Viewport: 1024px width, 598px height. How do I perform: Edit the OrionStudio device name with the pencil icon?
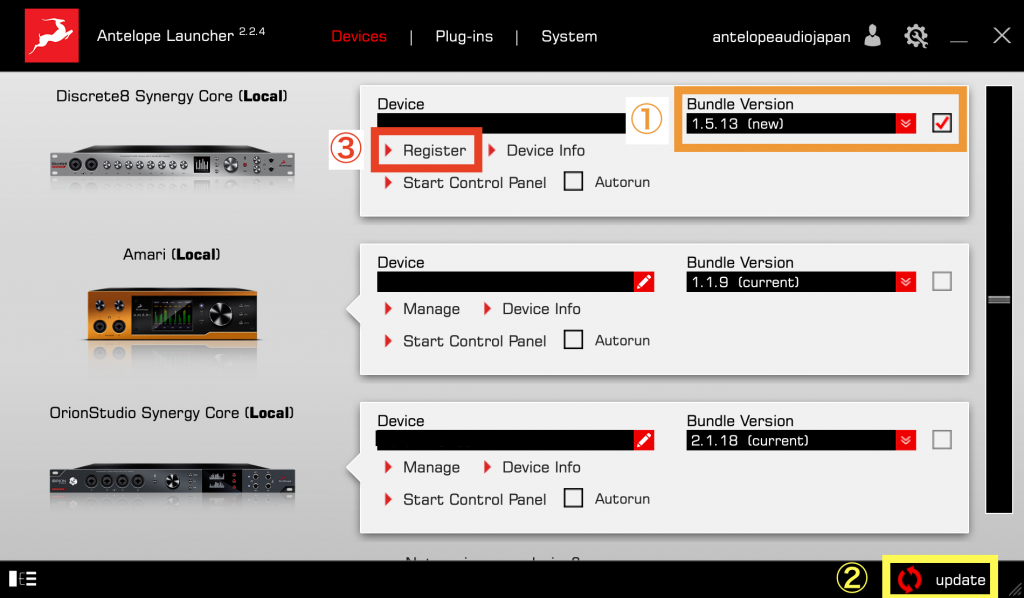click(644, 440)
